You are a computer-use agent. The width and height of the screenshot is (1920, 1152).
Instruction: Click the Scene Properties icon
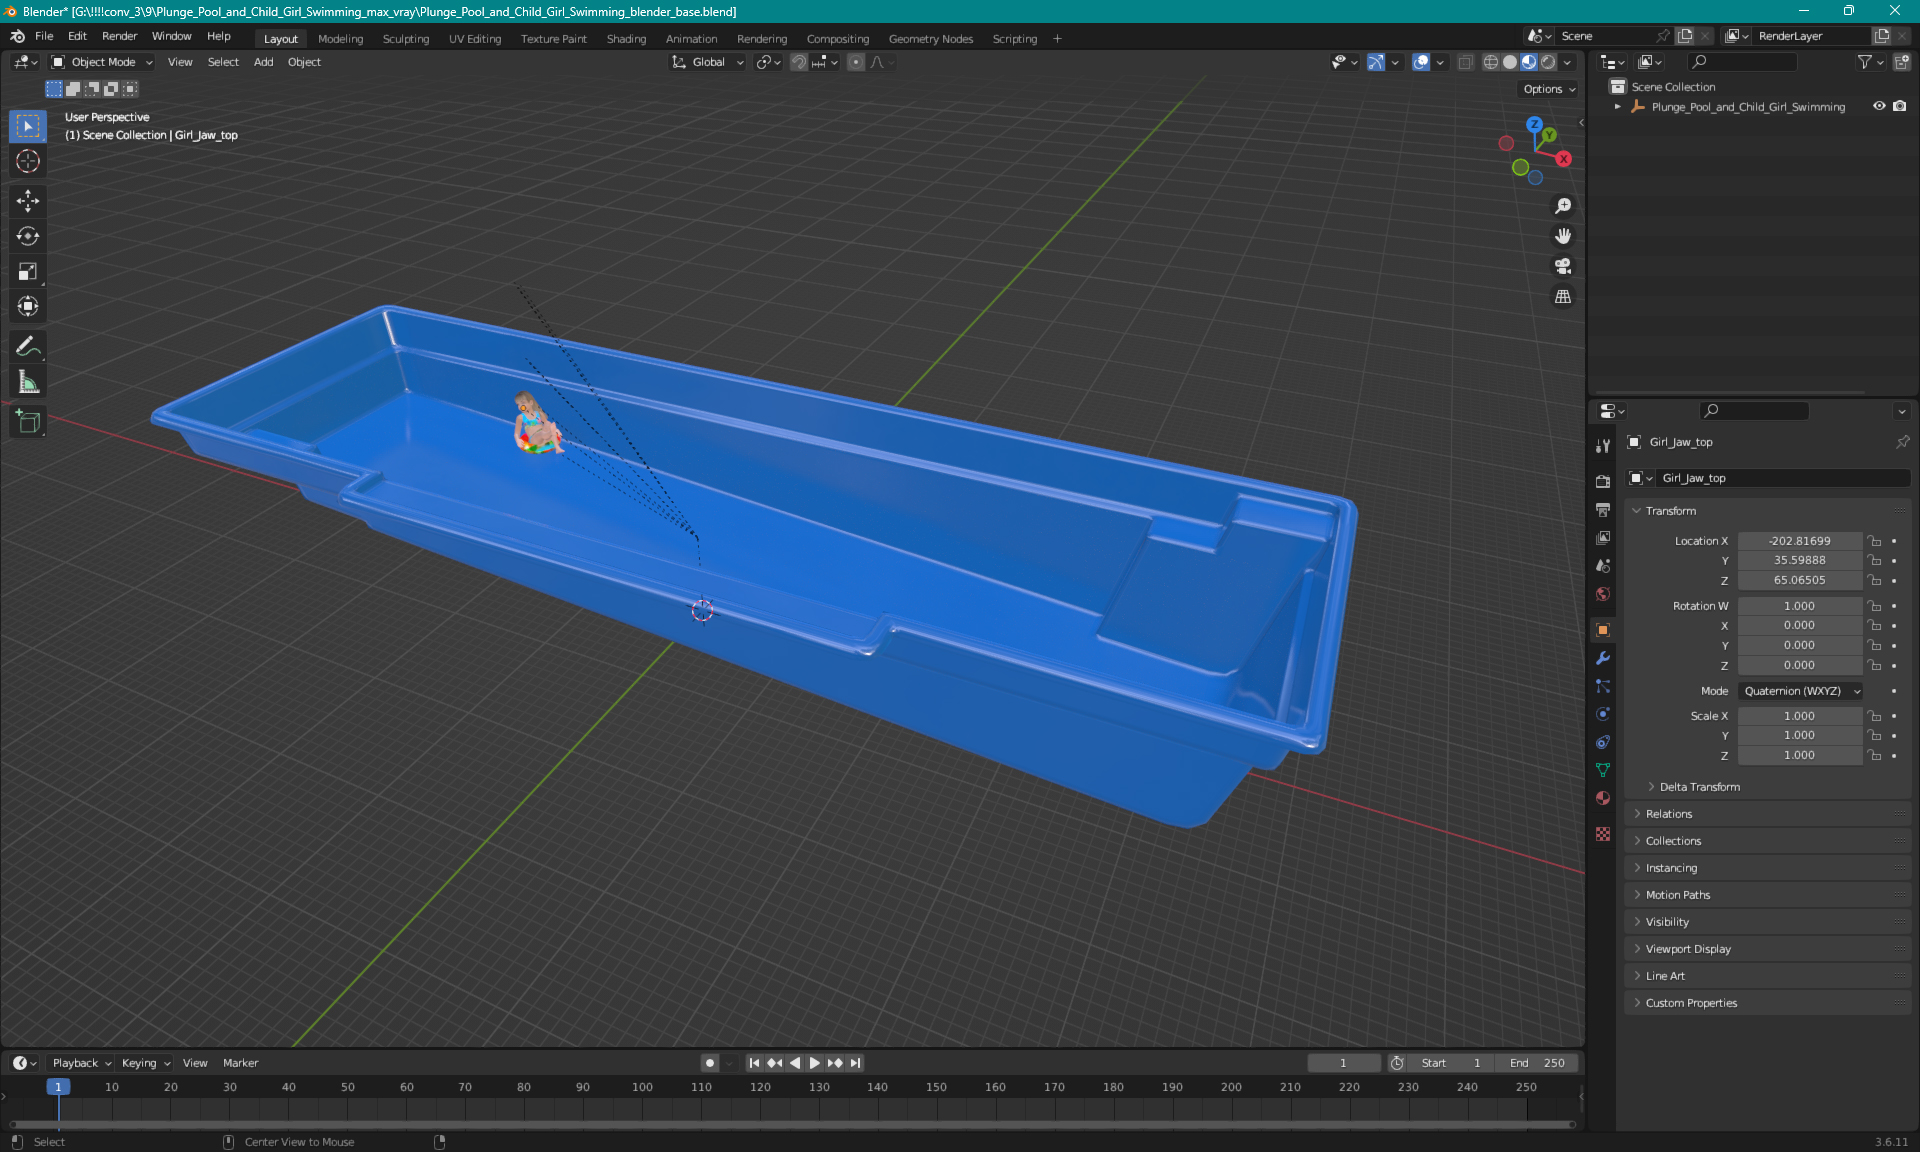[1603, 566]
